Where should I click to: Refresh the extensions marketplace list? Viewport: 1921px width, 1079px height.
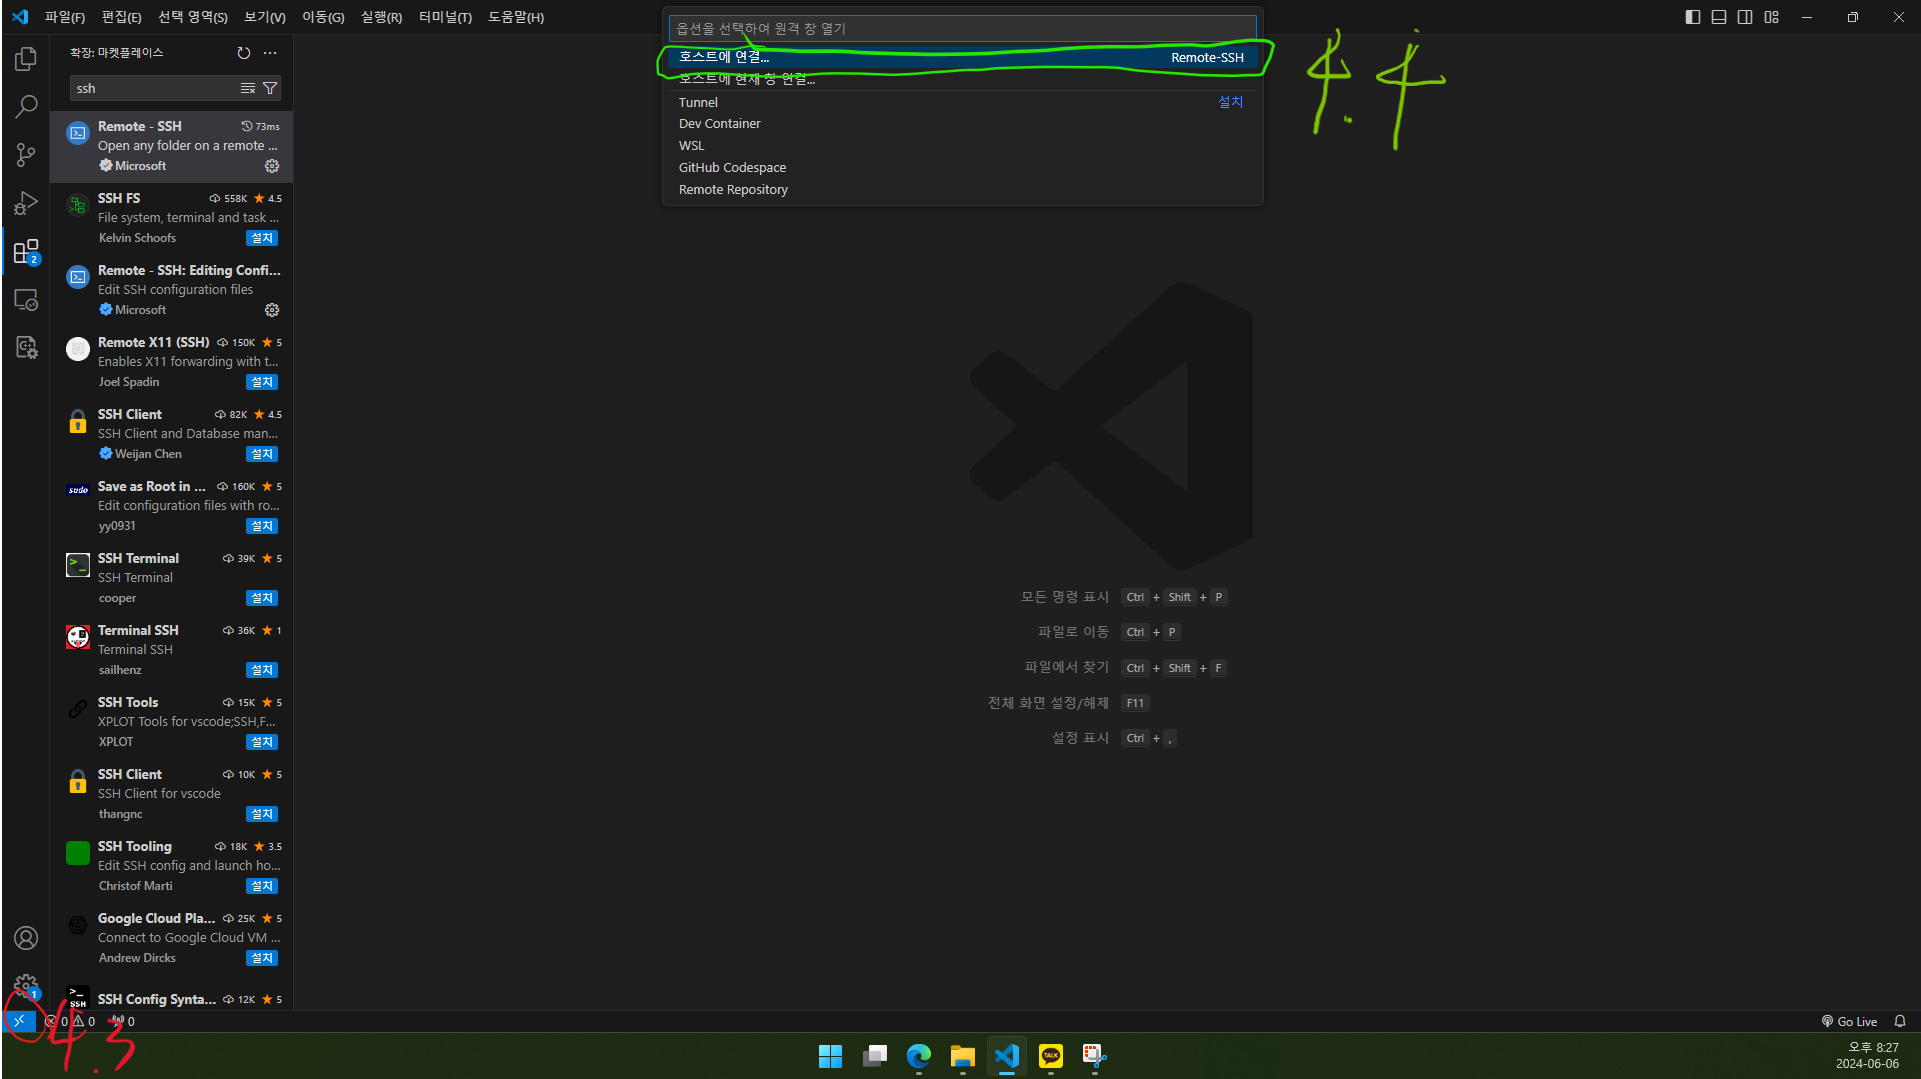[244, 53]
